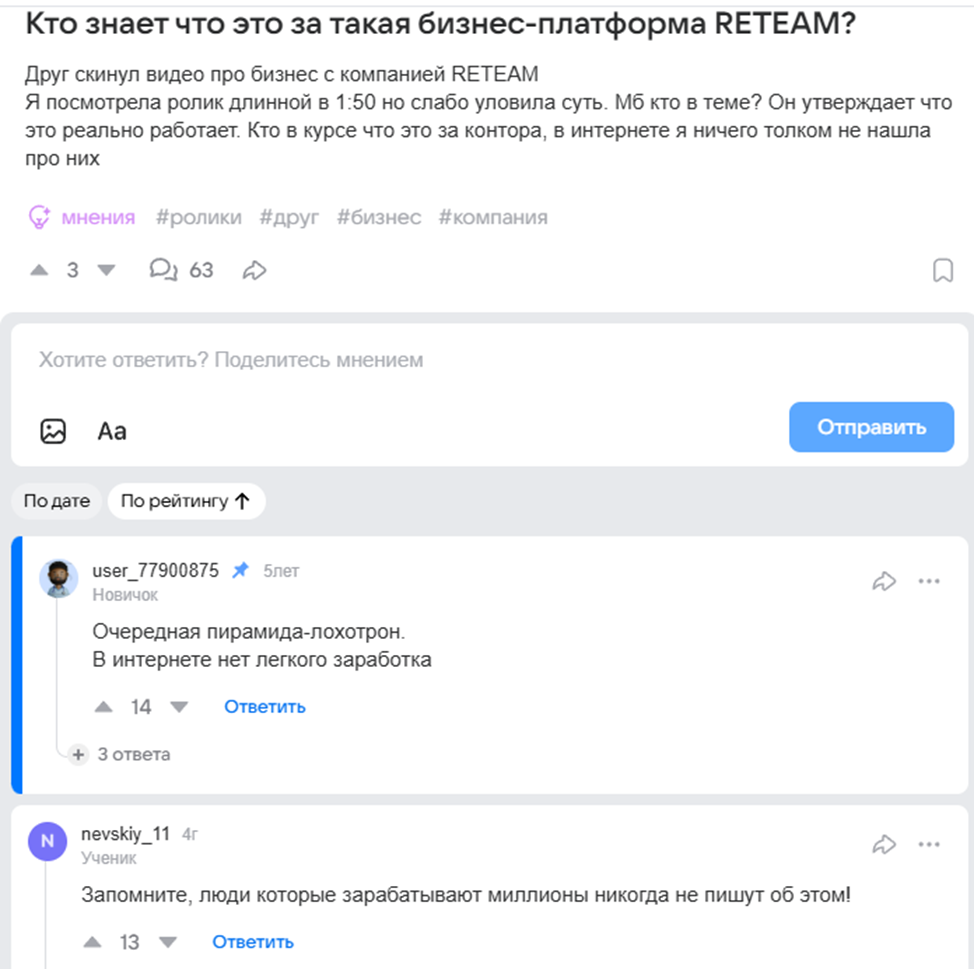
Task: Sort comments with По дате tab
Action: coord(57,502)
